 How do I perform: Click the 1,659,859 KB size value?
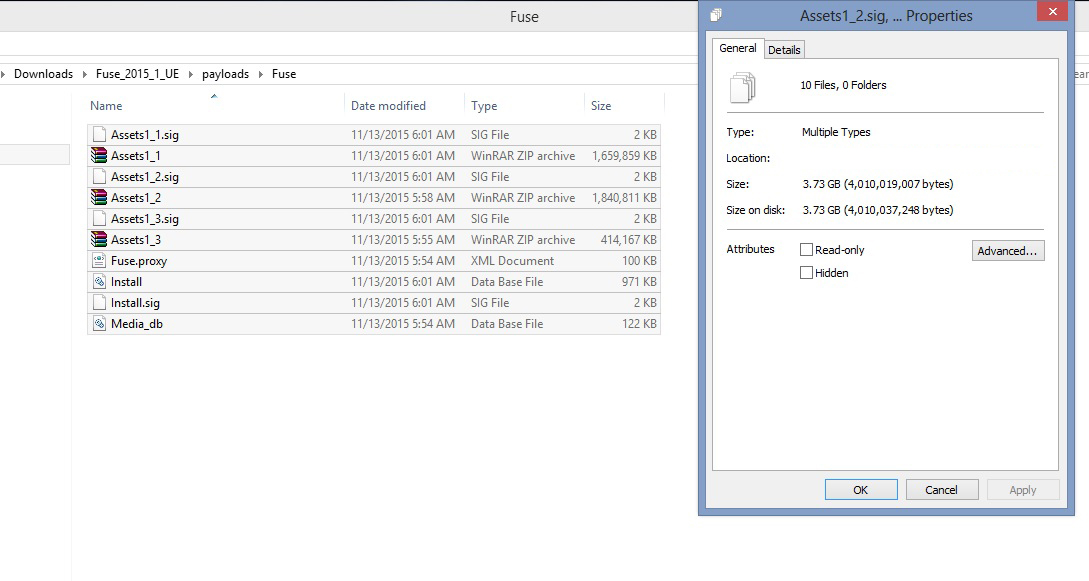coord(624,155)
